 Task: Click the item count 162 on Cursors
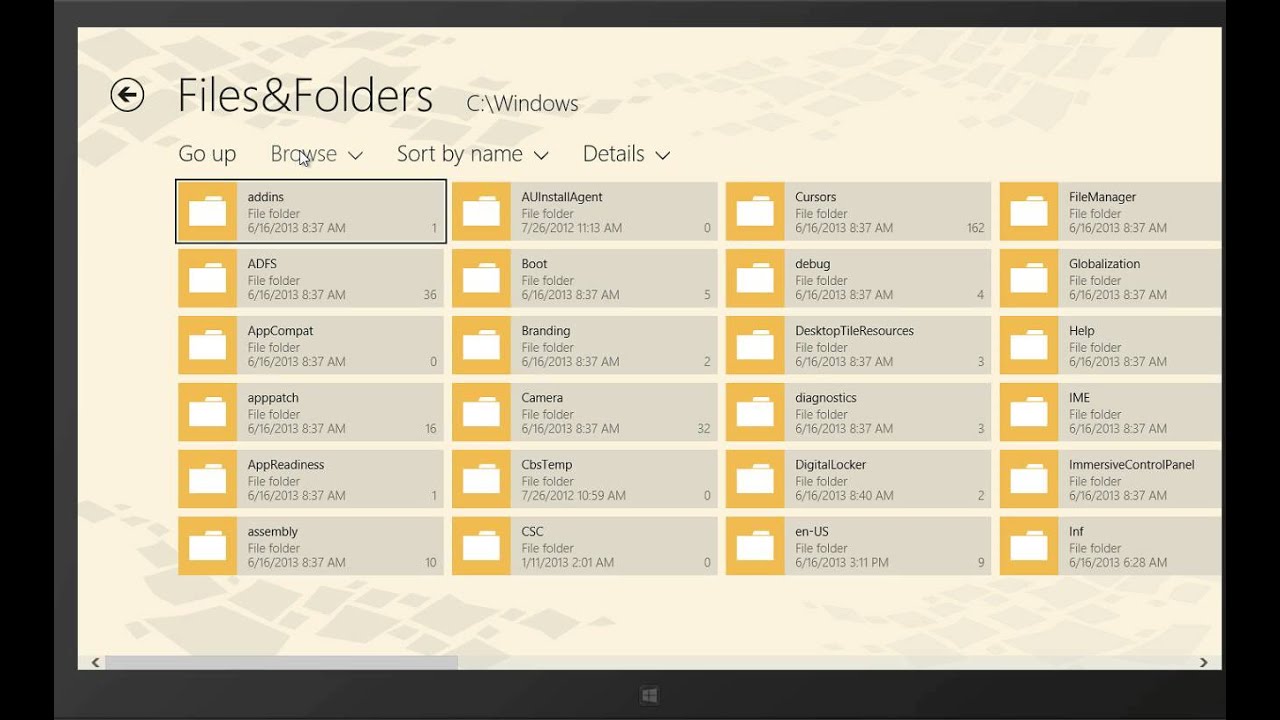pos(976,228)
